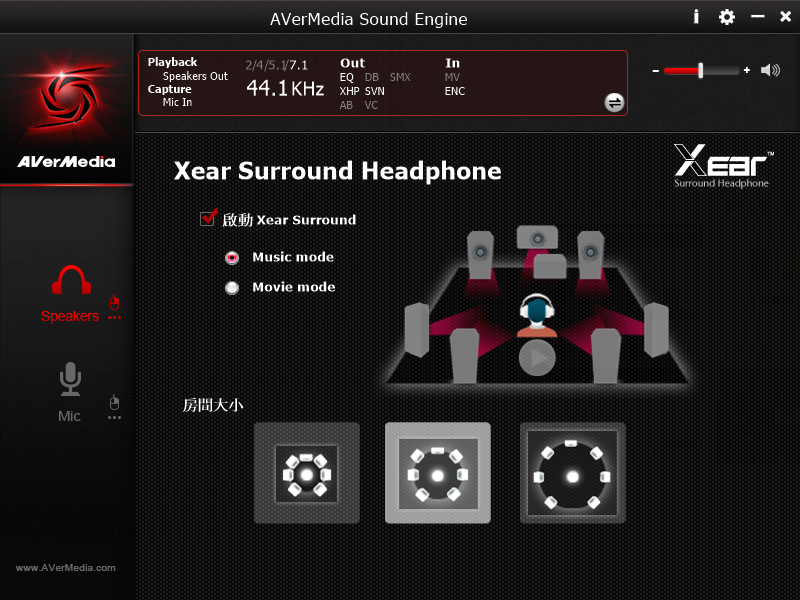Click the 44.1 KHz sample rate
This screenshot has width=800, height=600.
point(285,89)
